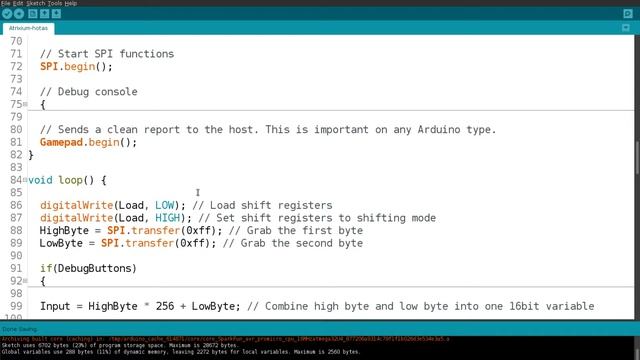Screen dimensions: 640x360
Task: Click the 'Sketch uses 6702 bytes' console line
Action: tap(119, 345)
